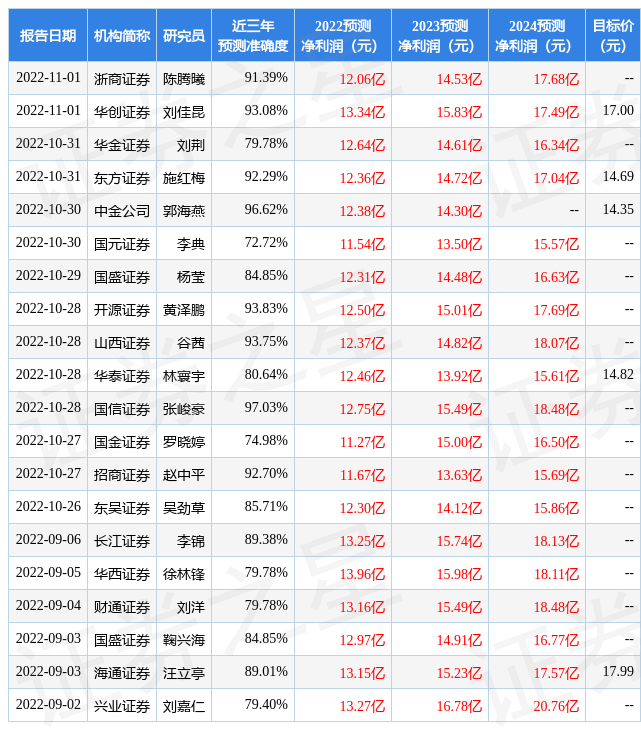The height and width of the screenshot is (730, 641).
Task: Select the 开源证券 institution cell
Action: tap(122, 310)
